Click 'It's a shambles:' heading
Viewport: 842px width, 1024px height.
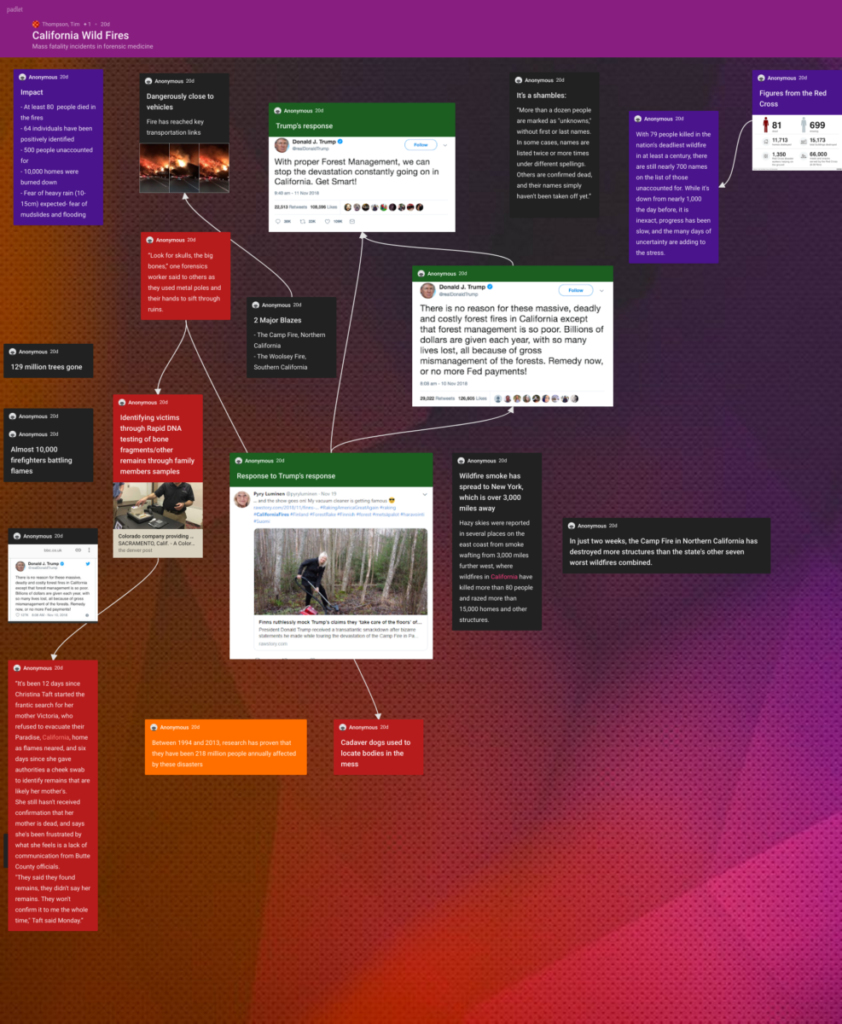tap(541, 95)
